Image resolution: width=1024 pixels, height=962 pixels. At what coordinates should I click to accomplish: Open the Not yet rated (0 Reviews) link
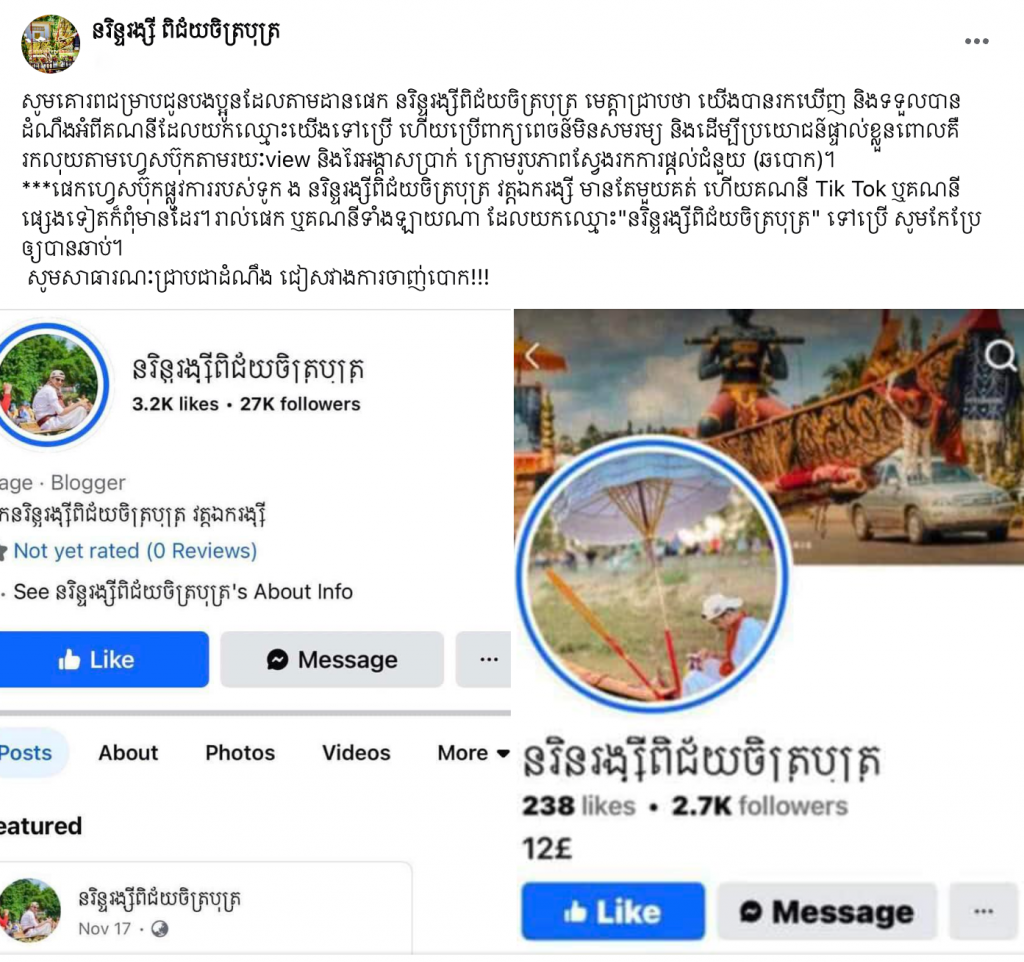coord(135,551)
